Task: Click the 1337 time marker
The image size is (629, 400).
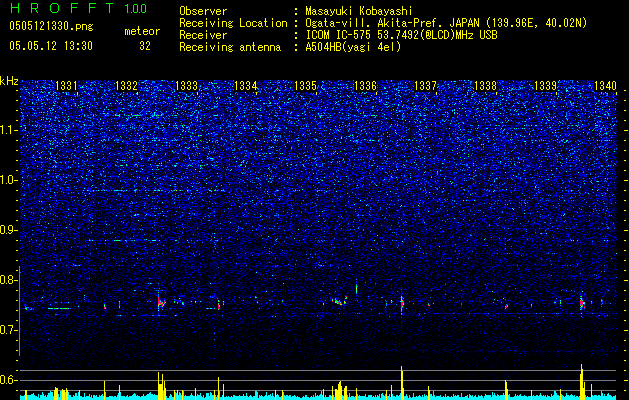Action: pyautogui.click(x=425, y=86)
